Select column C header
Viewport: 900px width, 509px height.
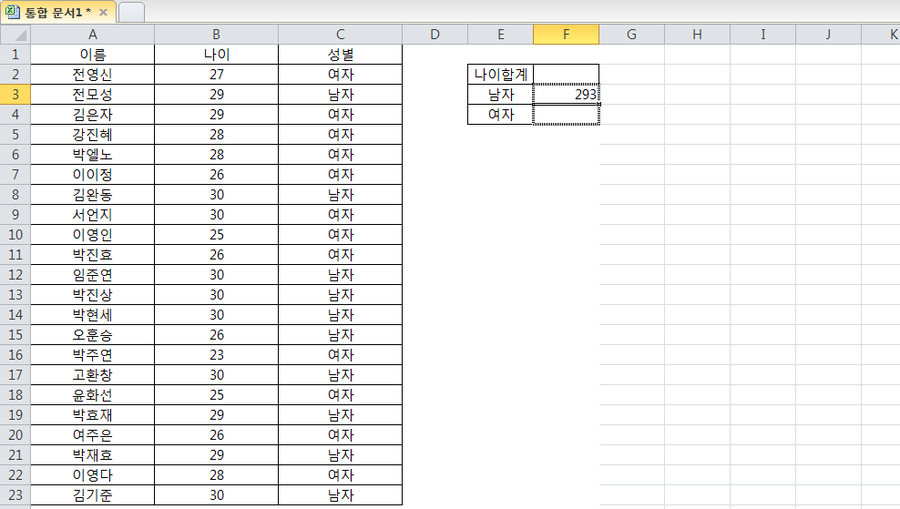(x=340, y=34)
